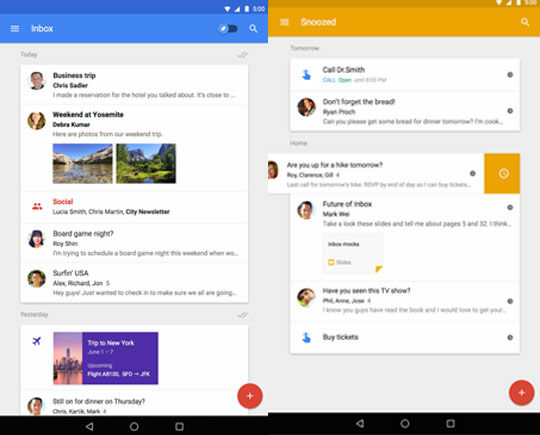540x435 pixels.
Task: Open the Board game night? email
Action: coord(134,243)
